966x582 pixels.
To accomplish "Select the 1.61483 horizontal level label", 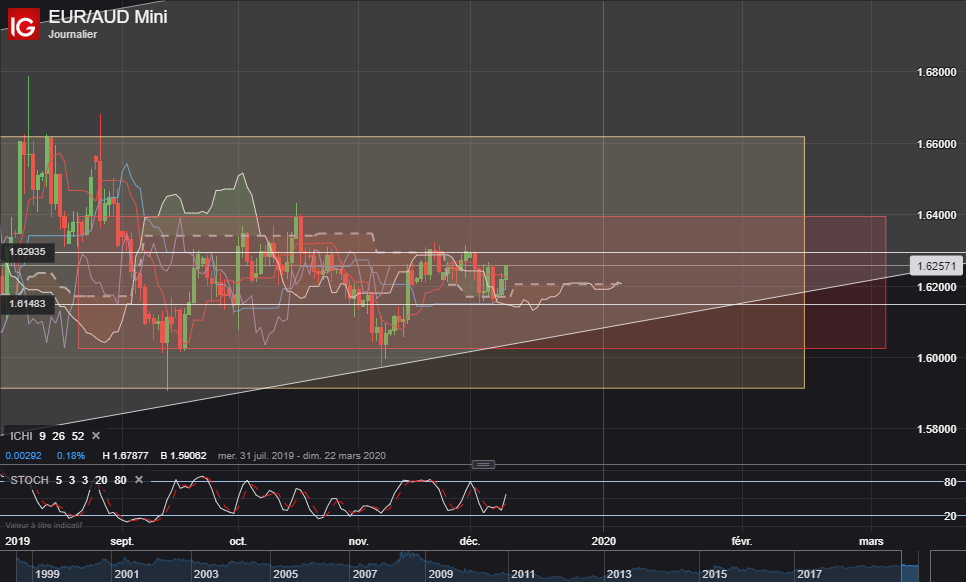I will point(28,302).
